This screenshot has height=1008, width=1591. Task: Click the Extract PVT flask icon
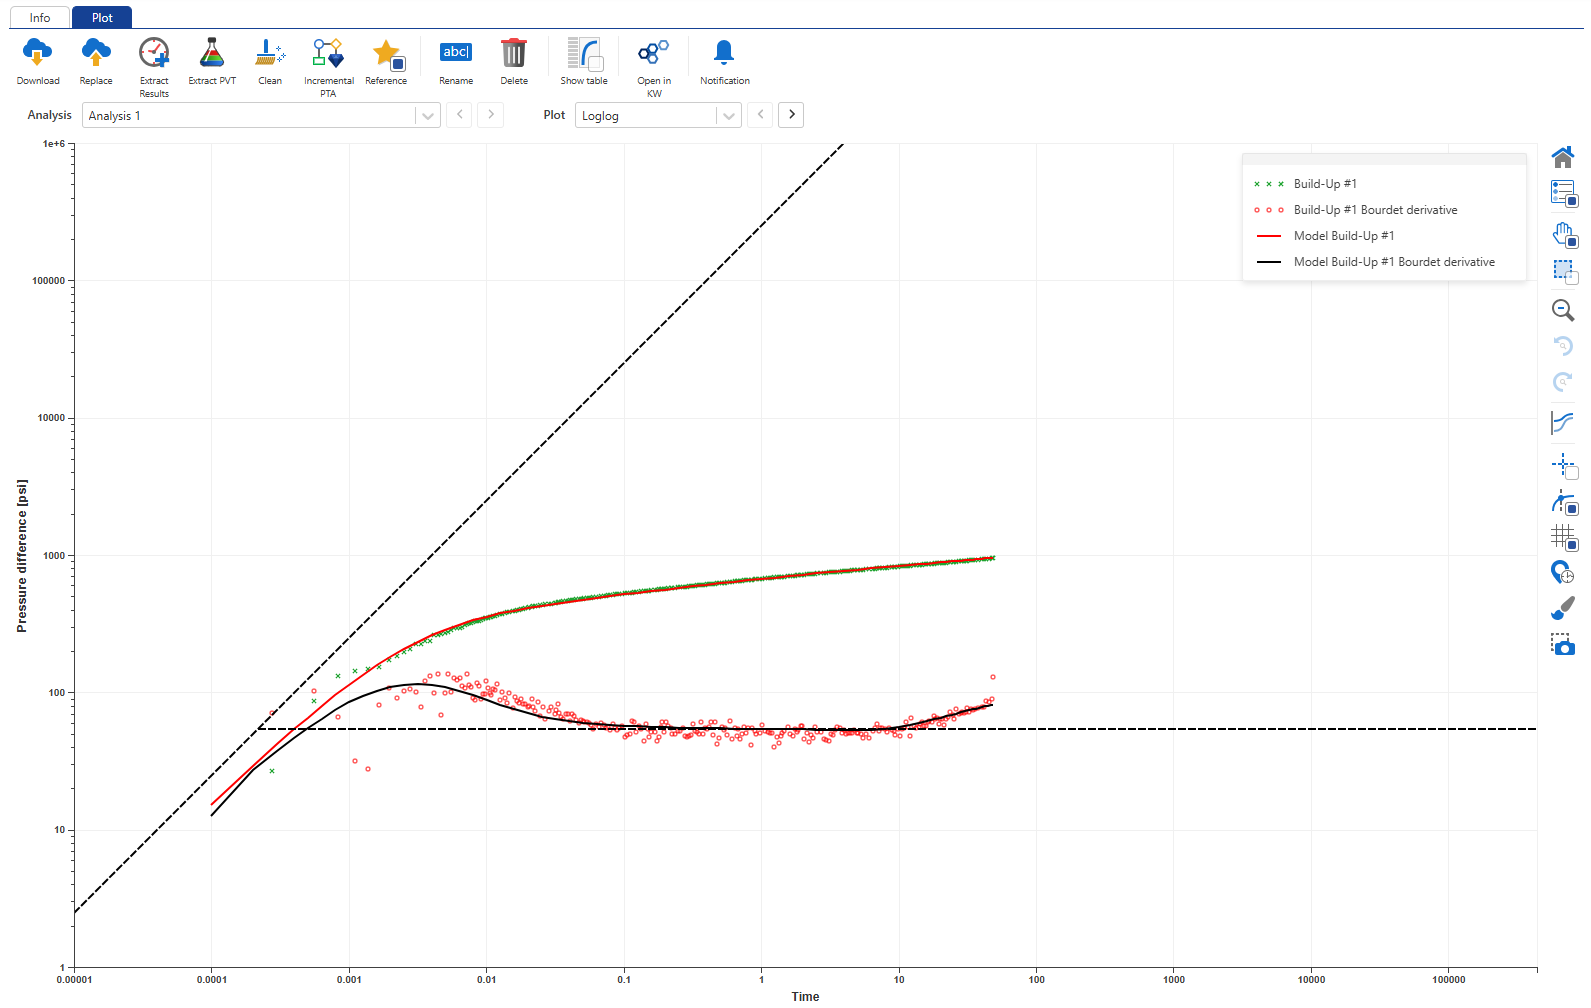point(212,53)
